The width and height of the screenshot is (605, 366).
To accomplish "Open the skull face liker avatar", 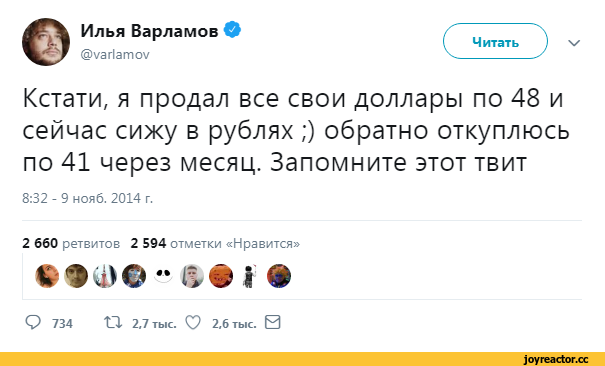I will (163, 276).
